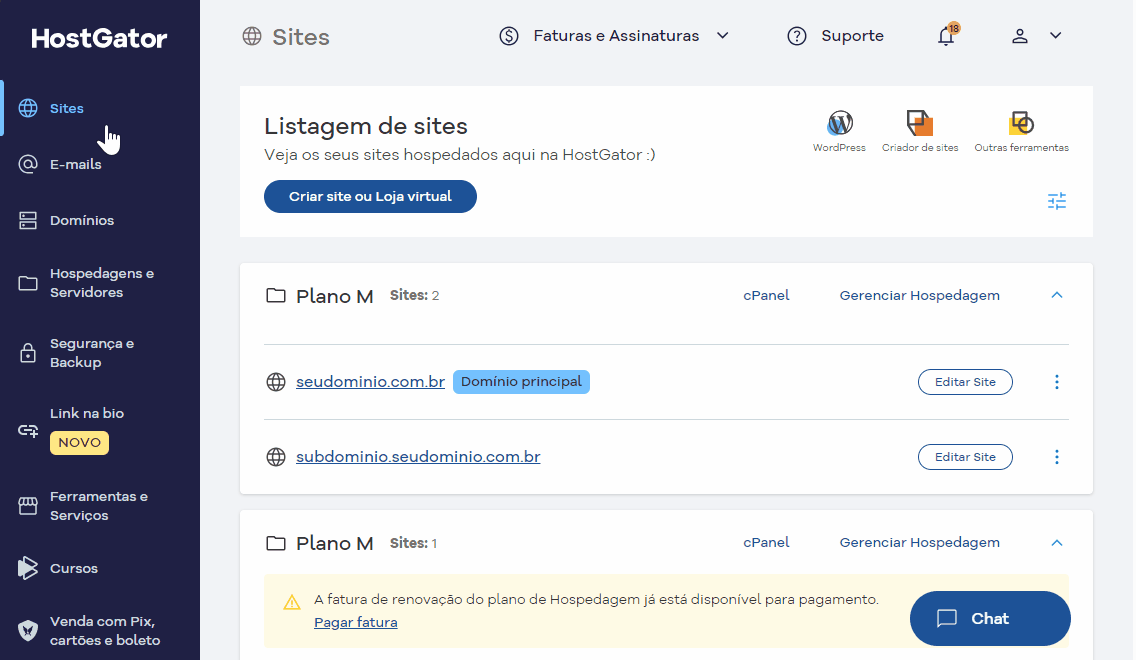Click Editar Site for seudominio.com.br
The image size is (1136, 660).
(965, 382)
